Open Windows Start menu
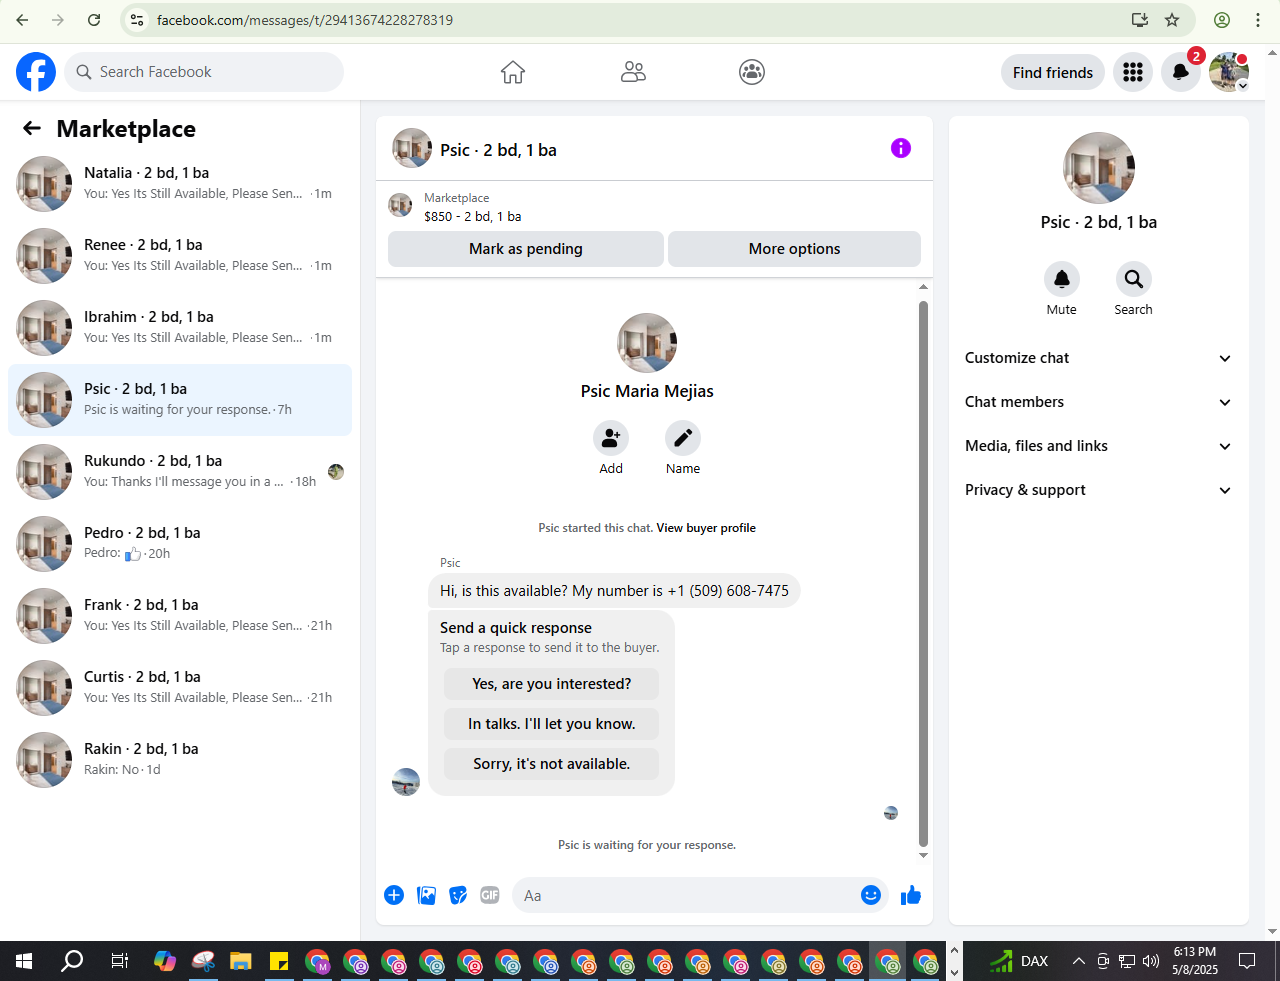This screenshot has width=1280, height=981. pos(24,961)
